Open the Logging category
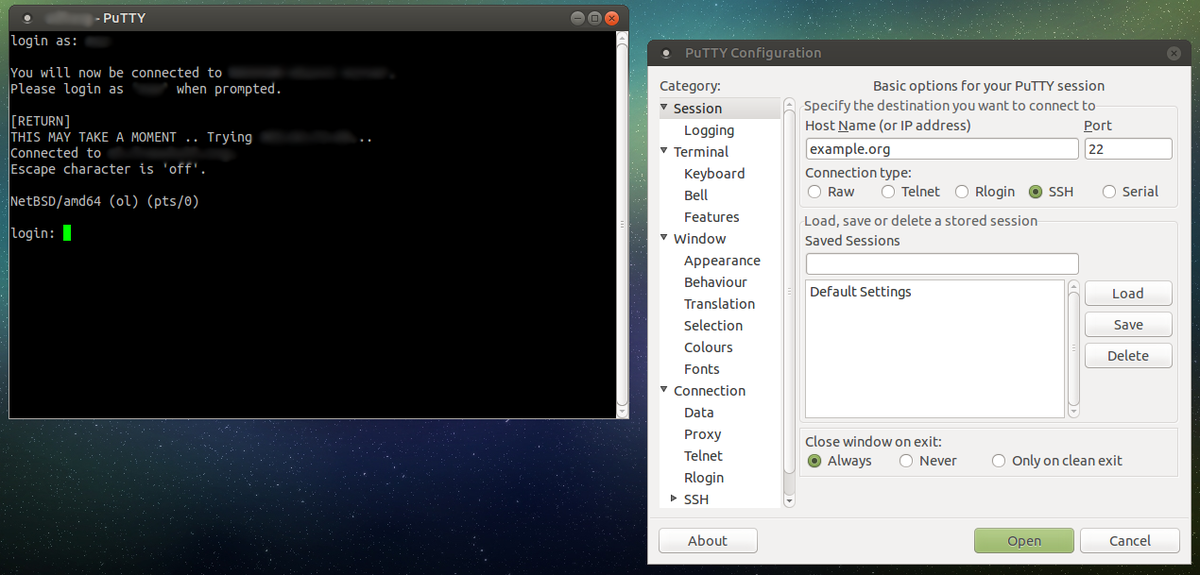The height and width of the screenshot is (575, 1200). point(709,130)
